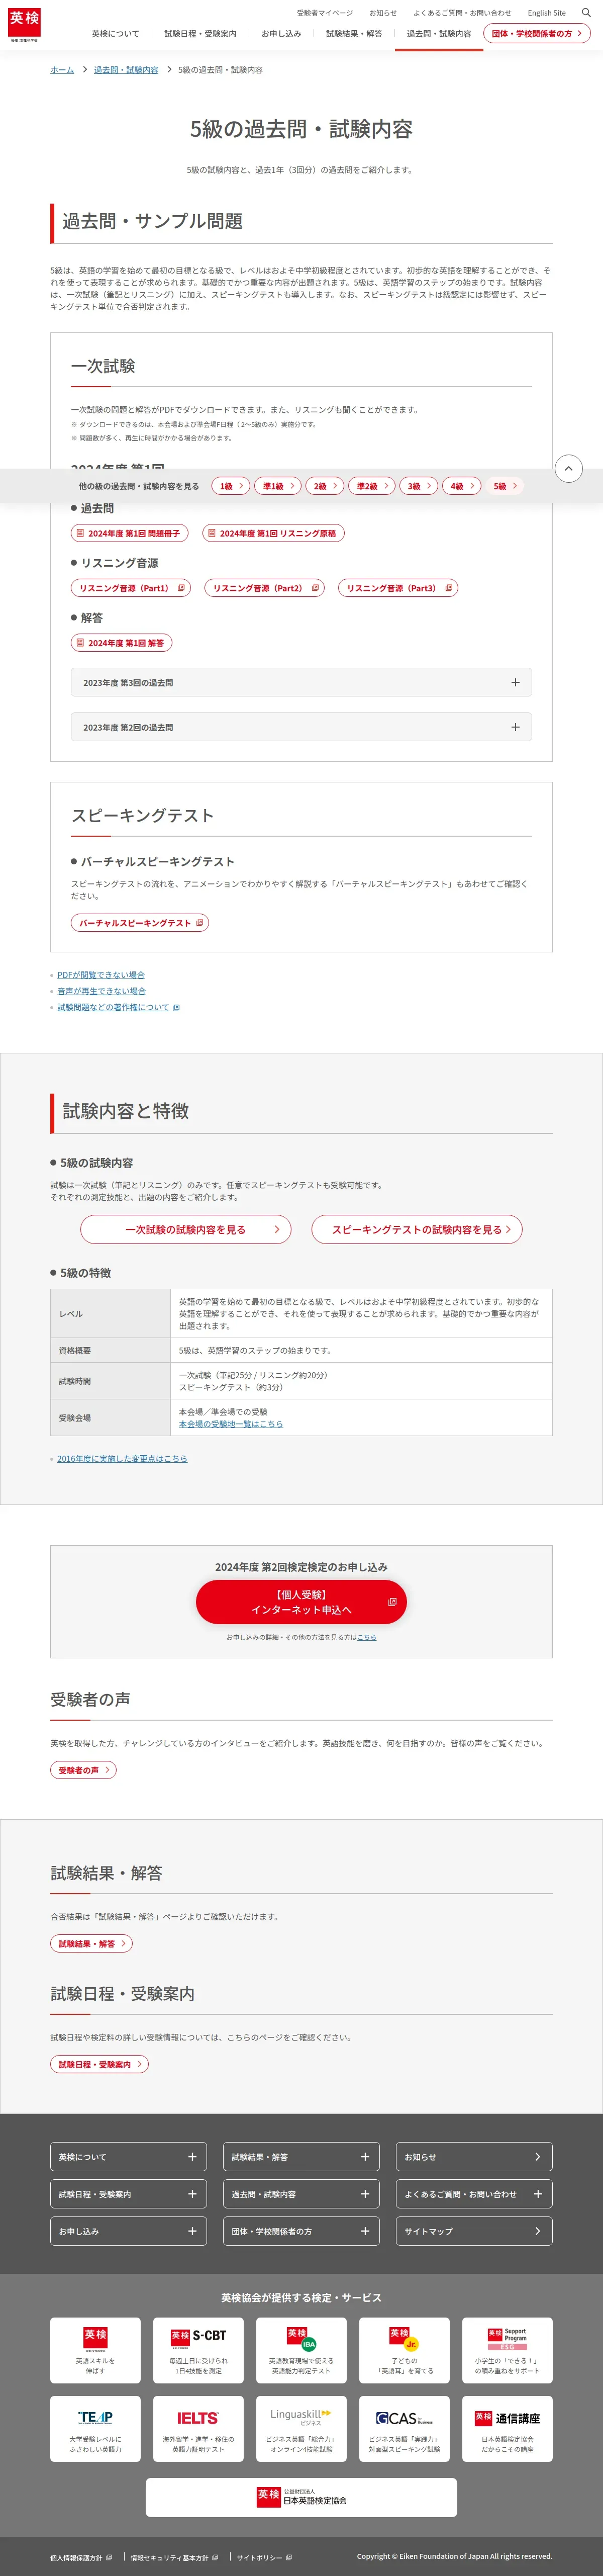Expand footer お申し込み item

click(128, 2231)
